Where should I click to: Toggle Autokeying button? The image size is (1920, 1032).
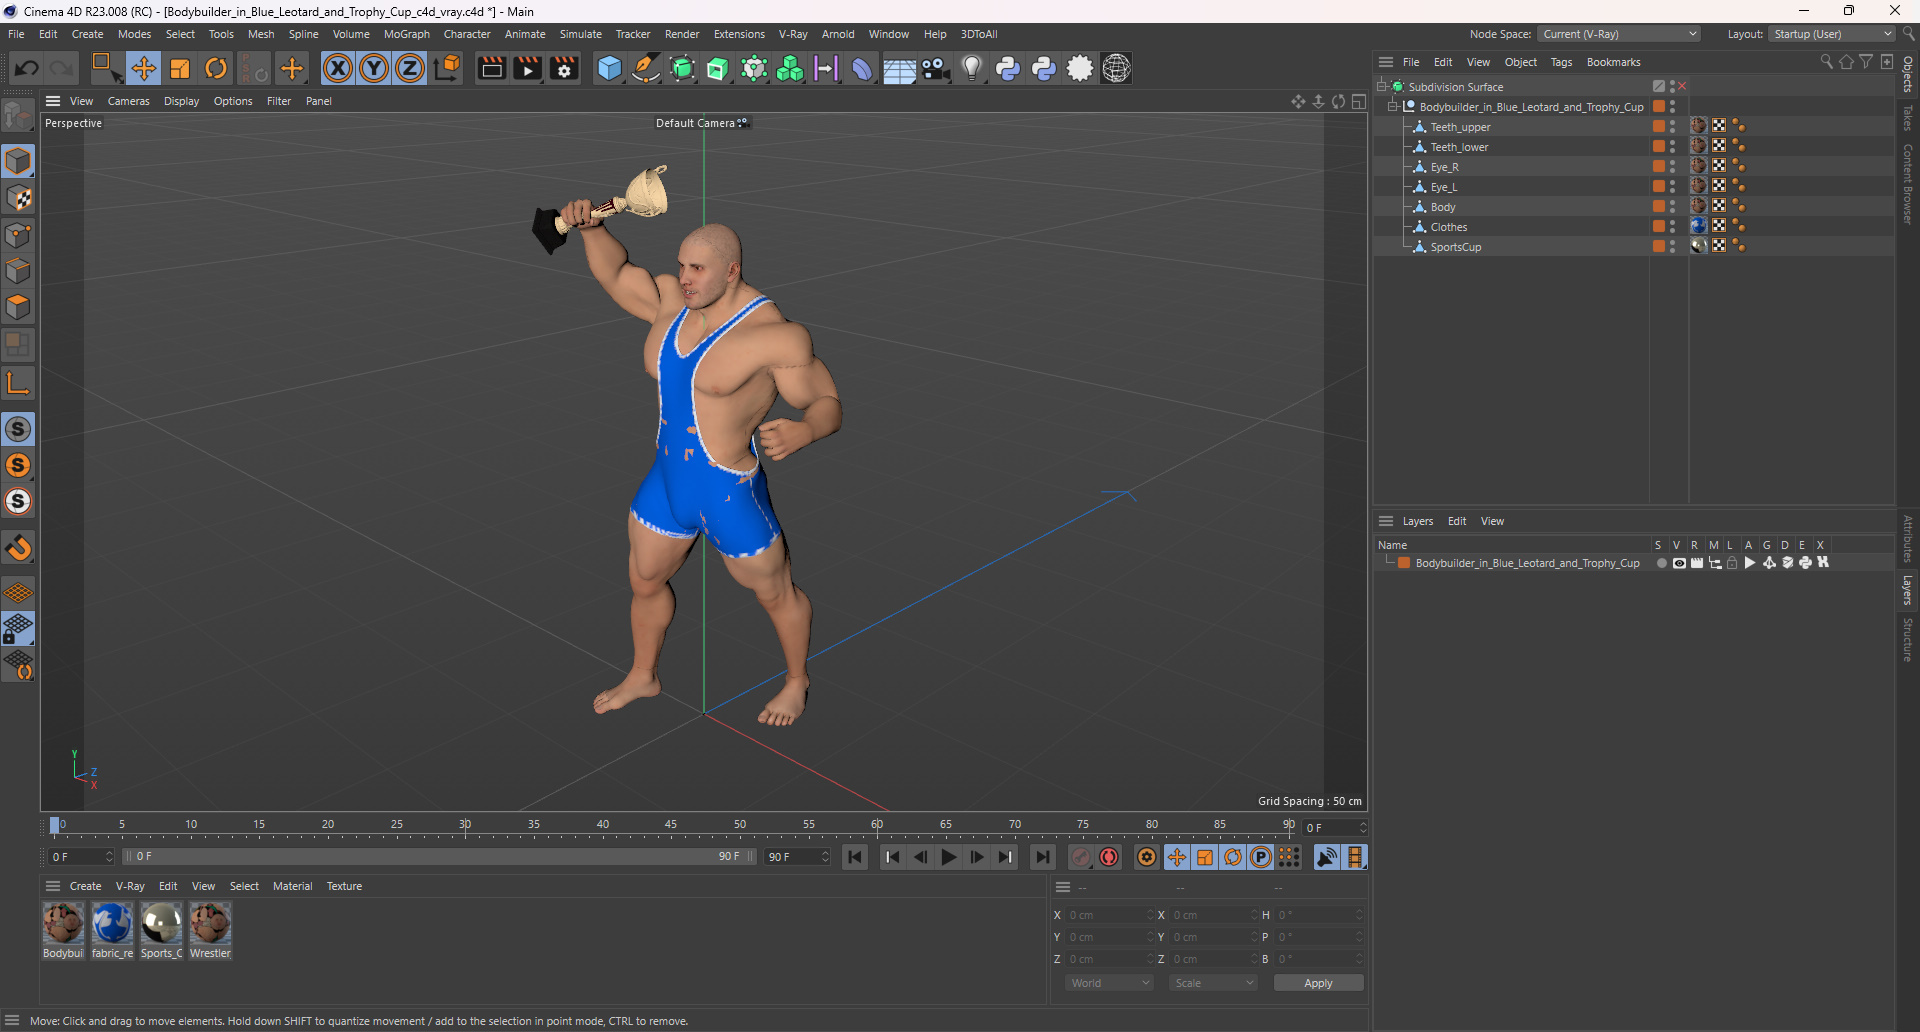coord(1109,857)
